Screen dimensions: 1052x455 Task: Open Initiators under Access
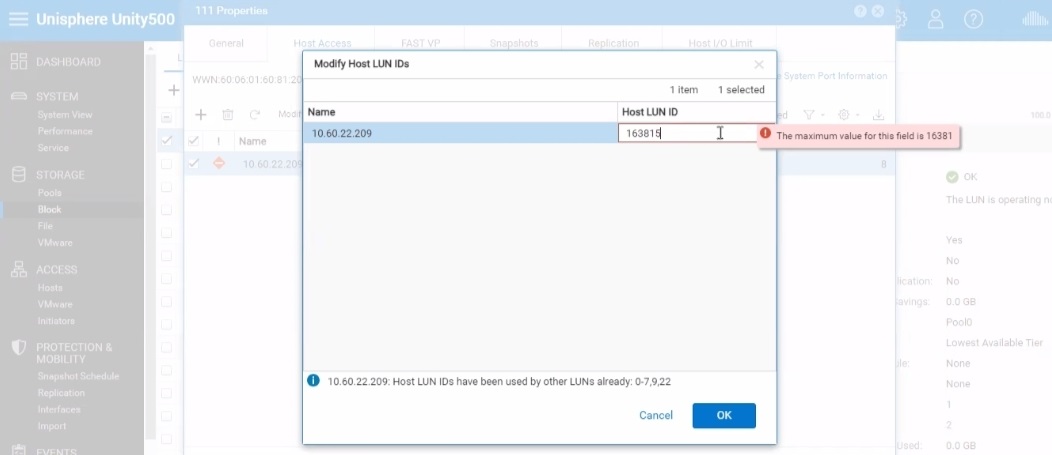tap(56, 321)
